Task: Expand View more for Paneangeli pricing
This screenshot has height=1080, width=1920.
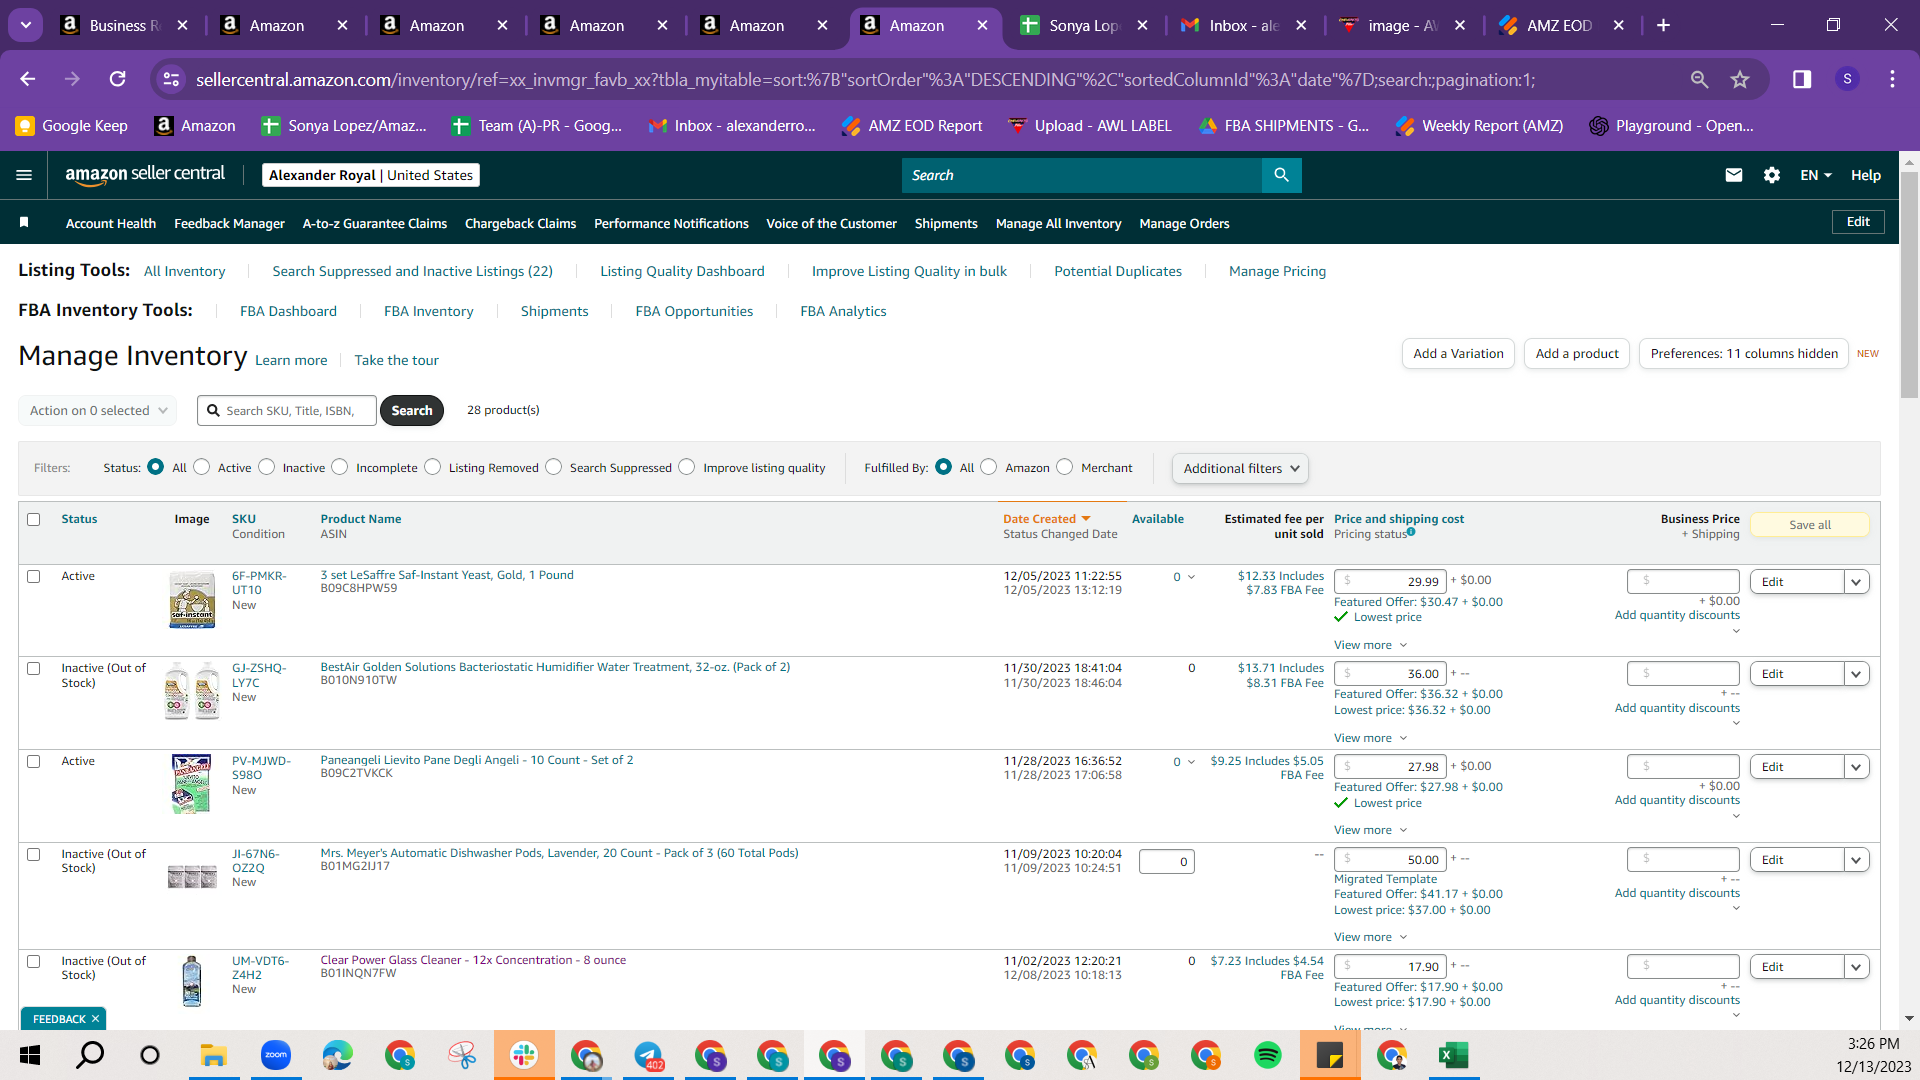Action: [1370, 830]
